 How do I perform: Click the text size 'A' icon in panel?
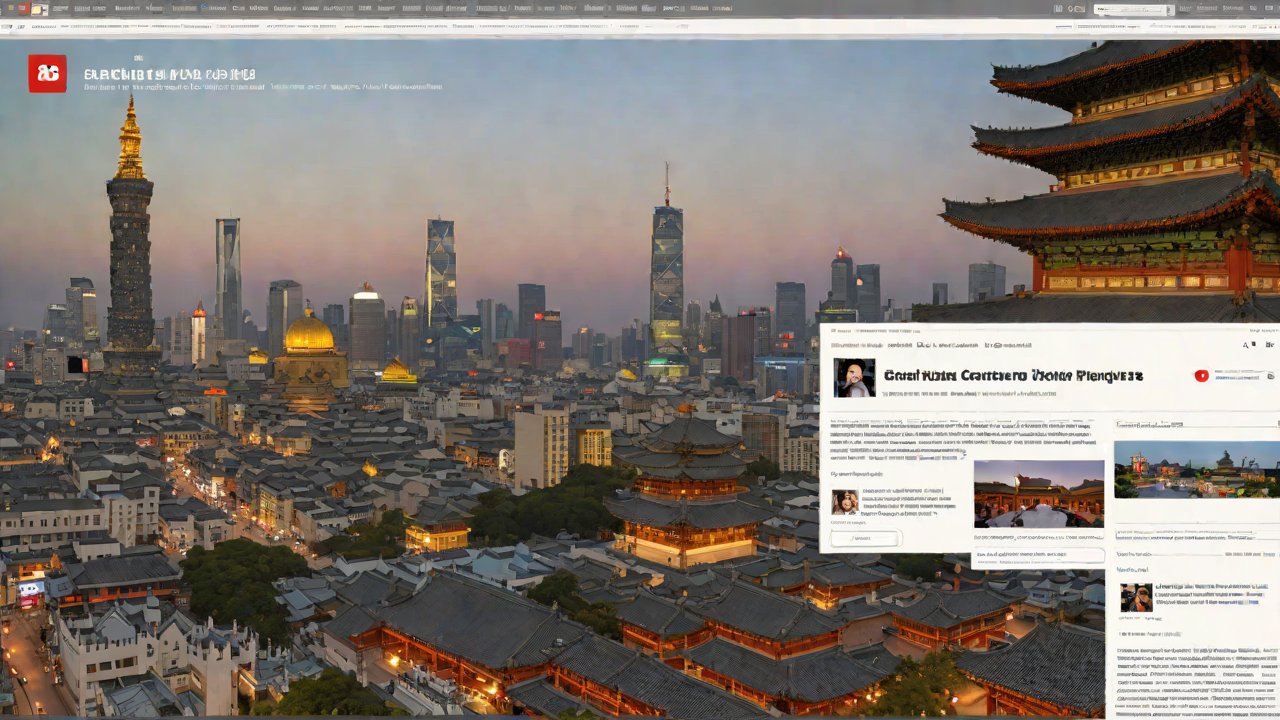pyautogui.click(x=1247, y=345)
